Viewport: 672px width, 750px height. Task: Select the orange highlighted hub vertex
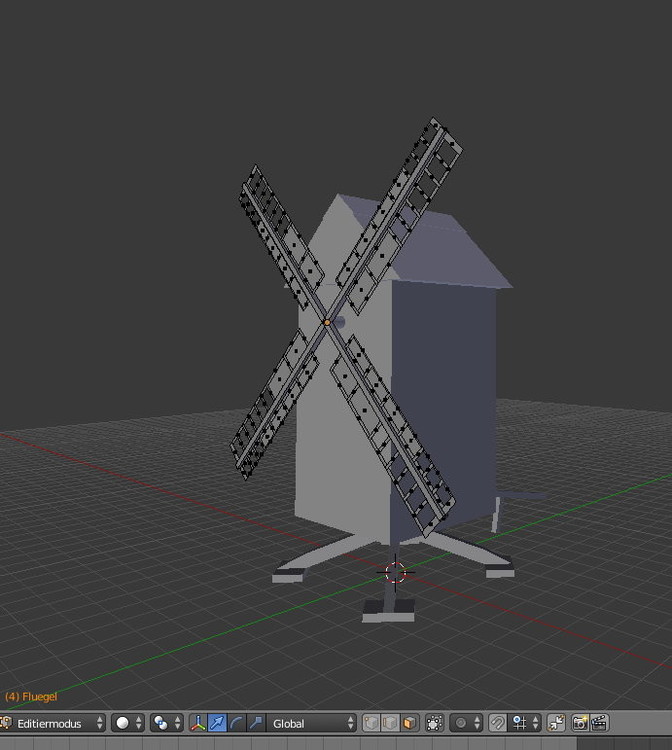(x=327, y=323)
